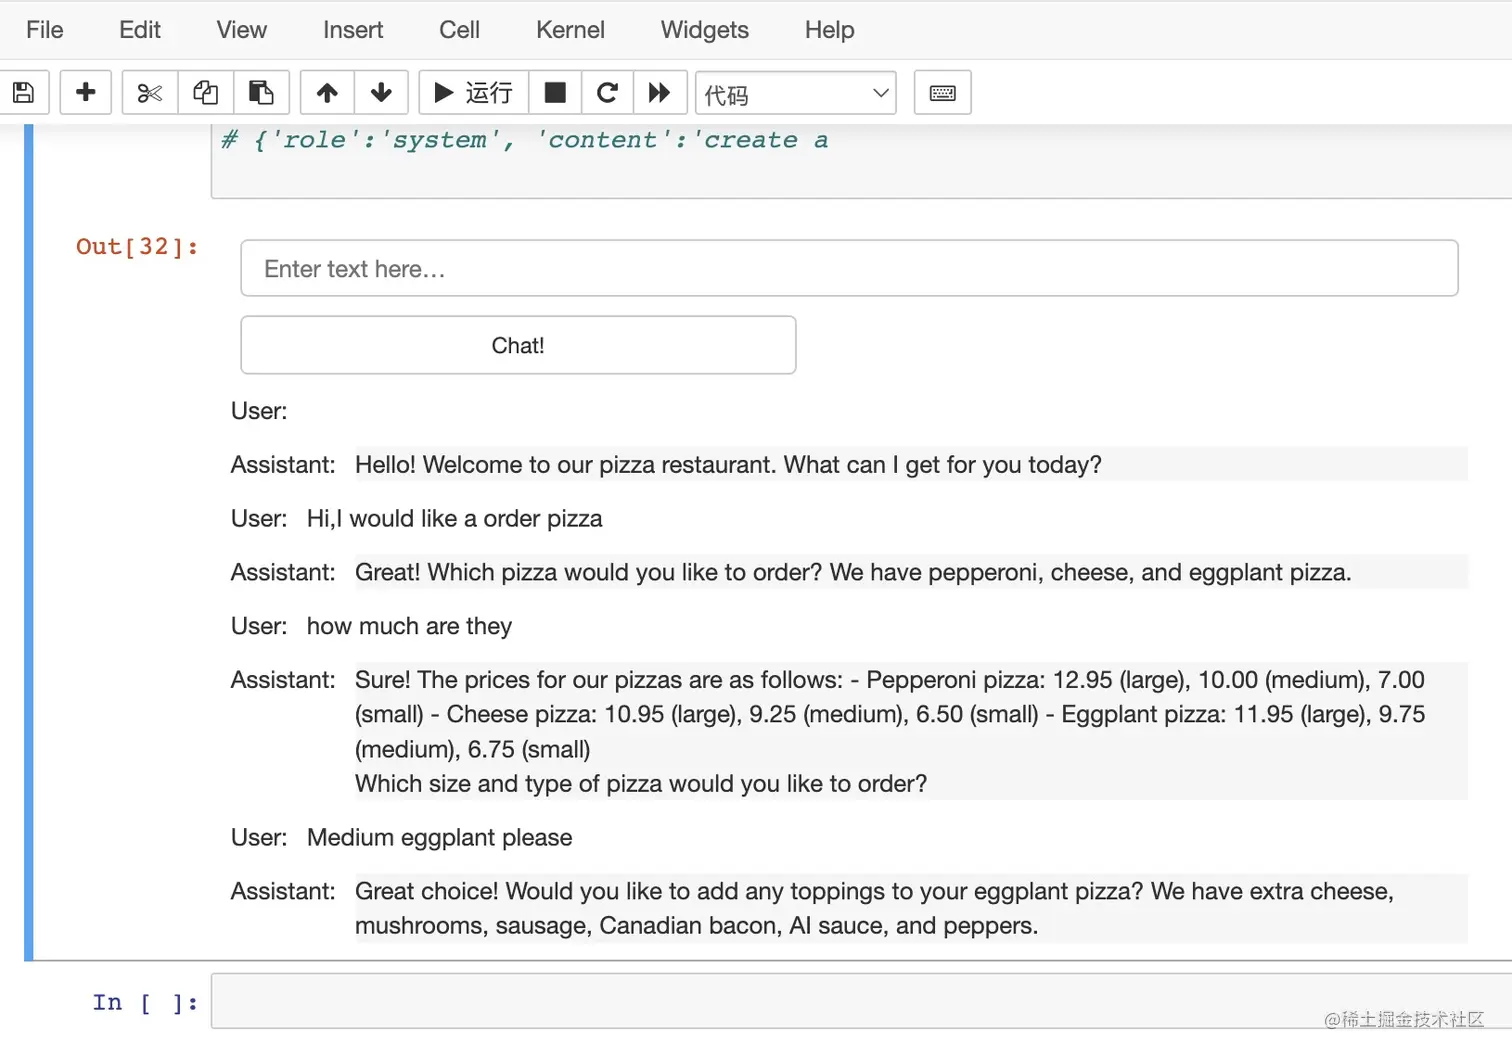Click the 'how much are they' message
Screen dimensions: 1512x1057
tap(409, 627)
